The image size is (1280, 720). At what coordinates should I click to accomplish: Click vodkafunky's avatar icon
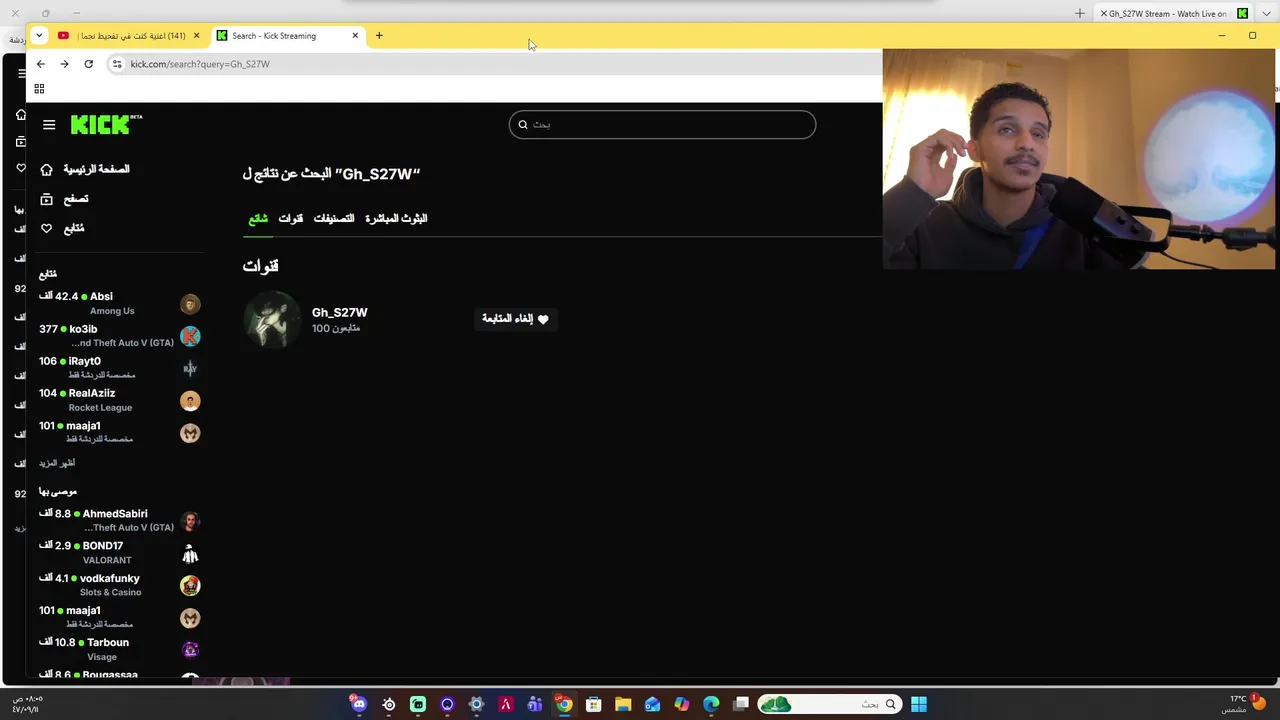[x=190, y=586]
